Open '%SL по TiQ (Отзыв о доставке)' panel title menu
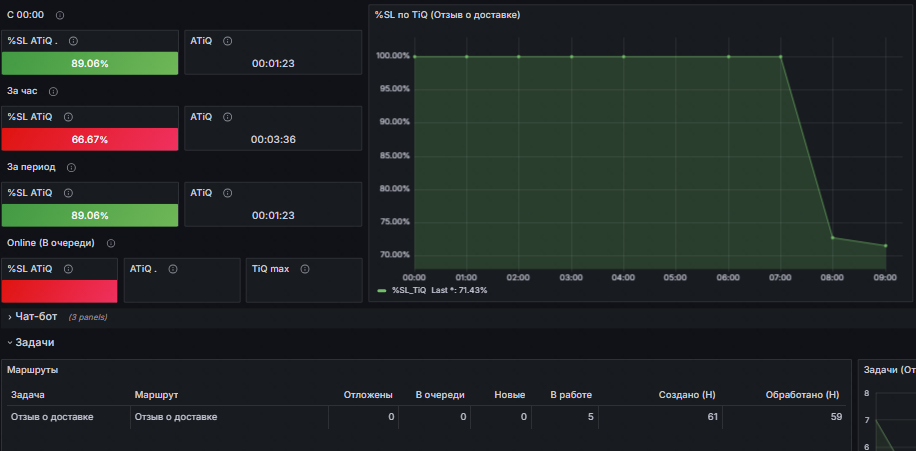This screenshot has width=916, height=451. click(447, 15)
